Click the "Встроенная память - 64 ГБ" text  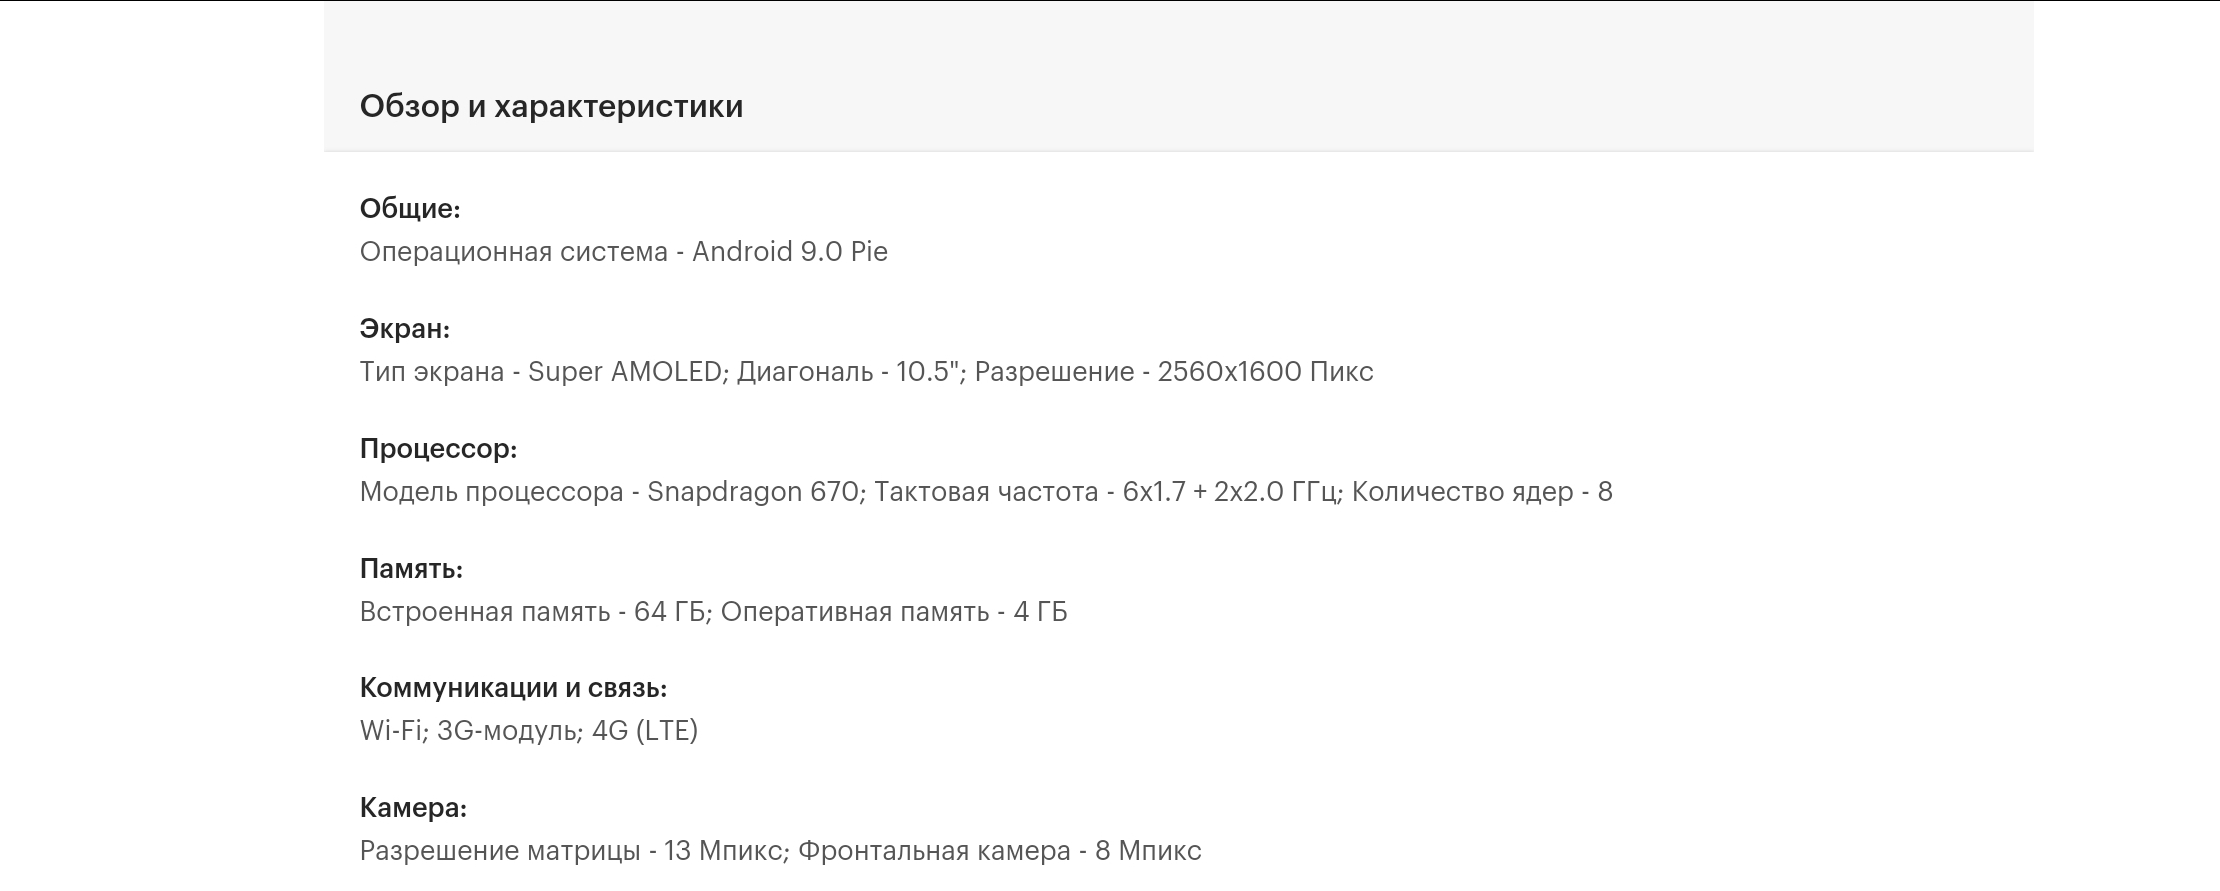[x=532, y=612]
